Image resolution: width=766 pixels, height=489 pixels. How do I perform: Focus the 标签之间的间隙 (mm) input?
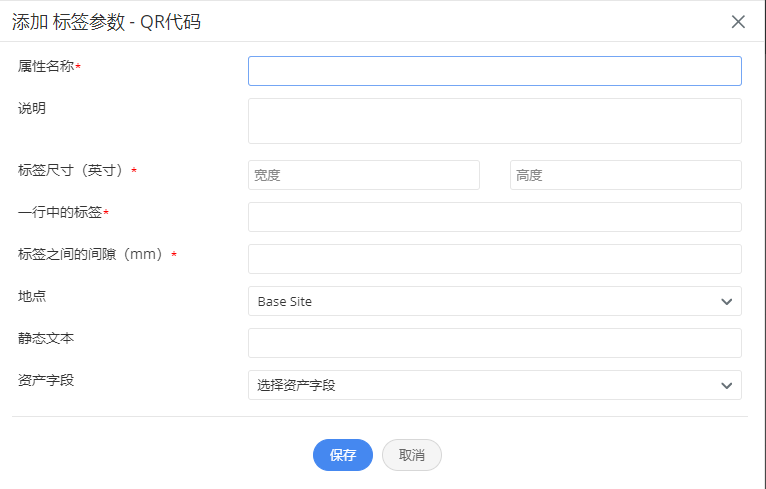(494, 259)
